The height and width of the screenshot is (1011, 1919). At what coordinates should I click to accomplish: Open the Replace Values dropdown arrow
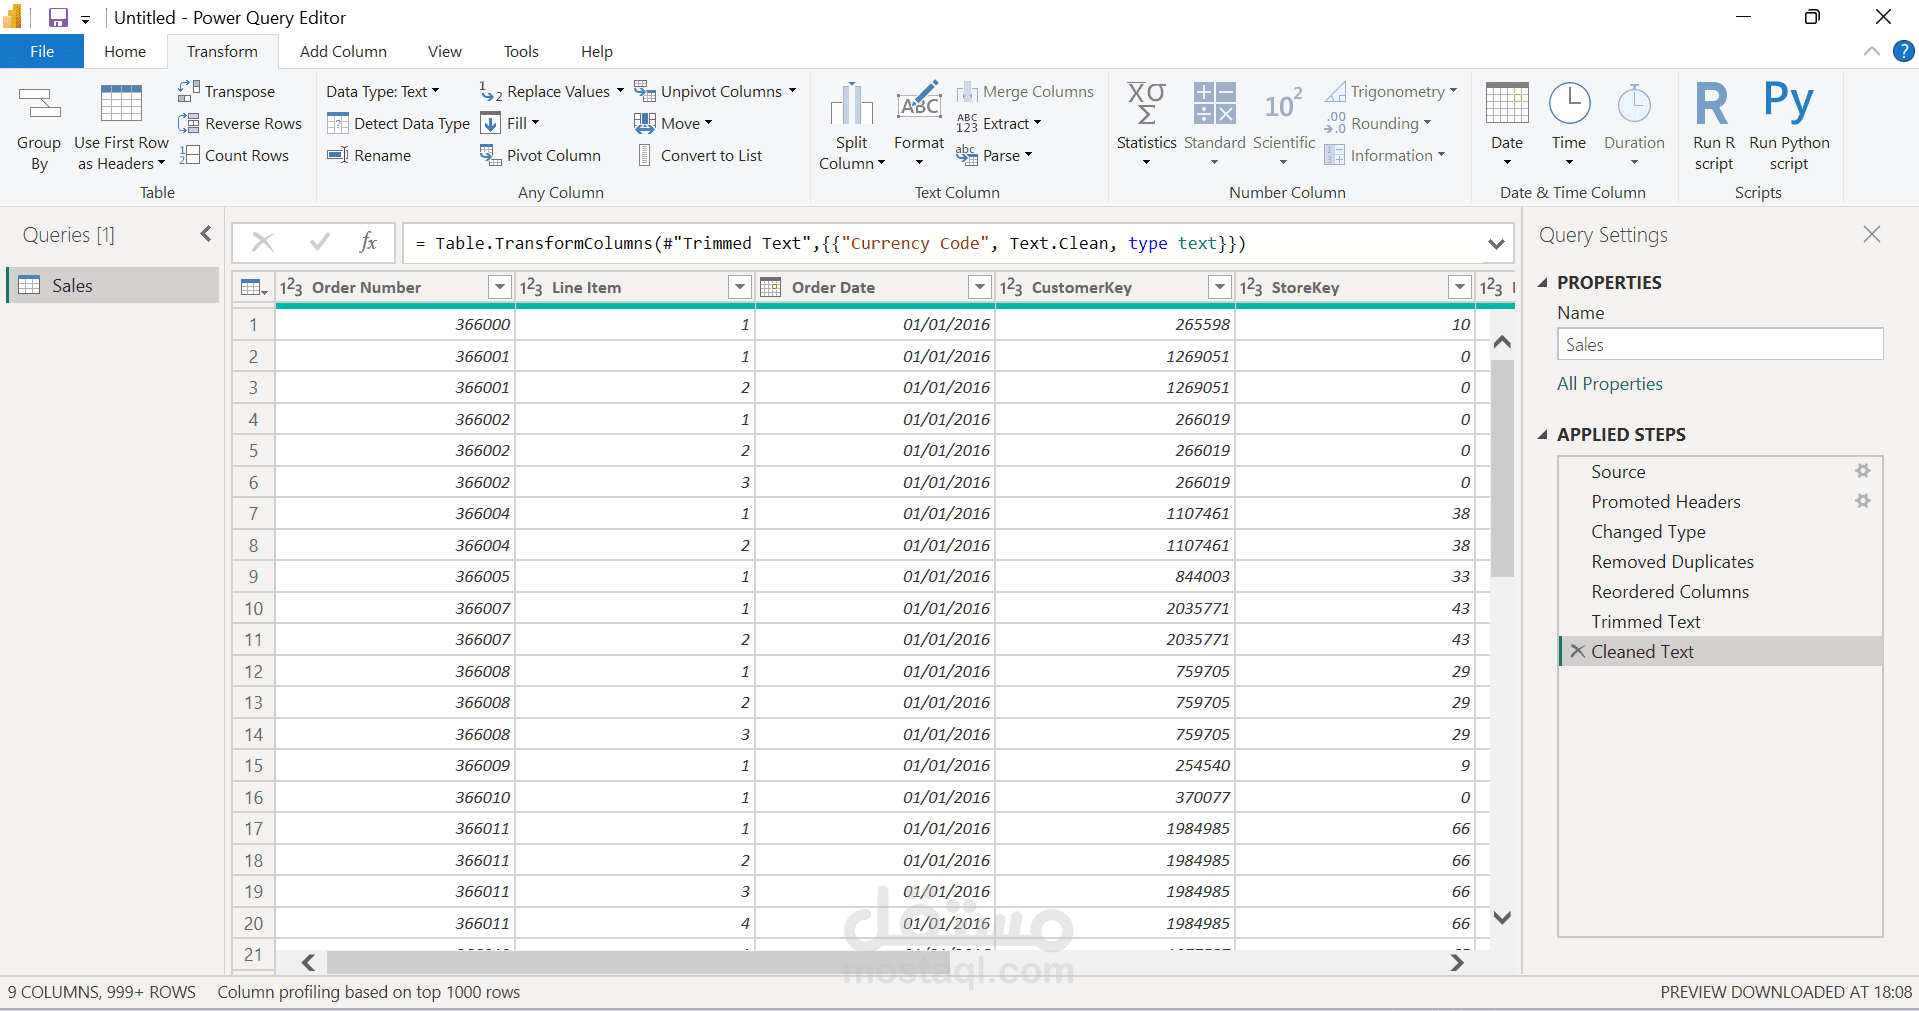[x=620, y=91]
